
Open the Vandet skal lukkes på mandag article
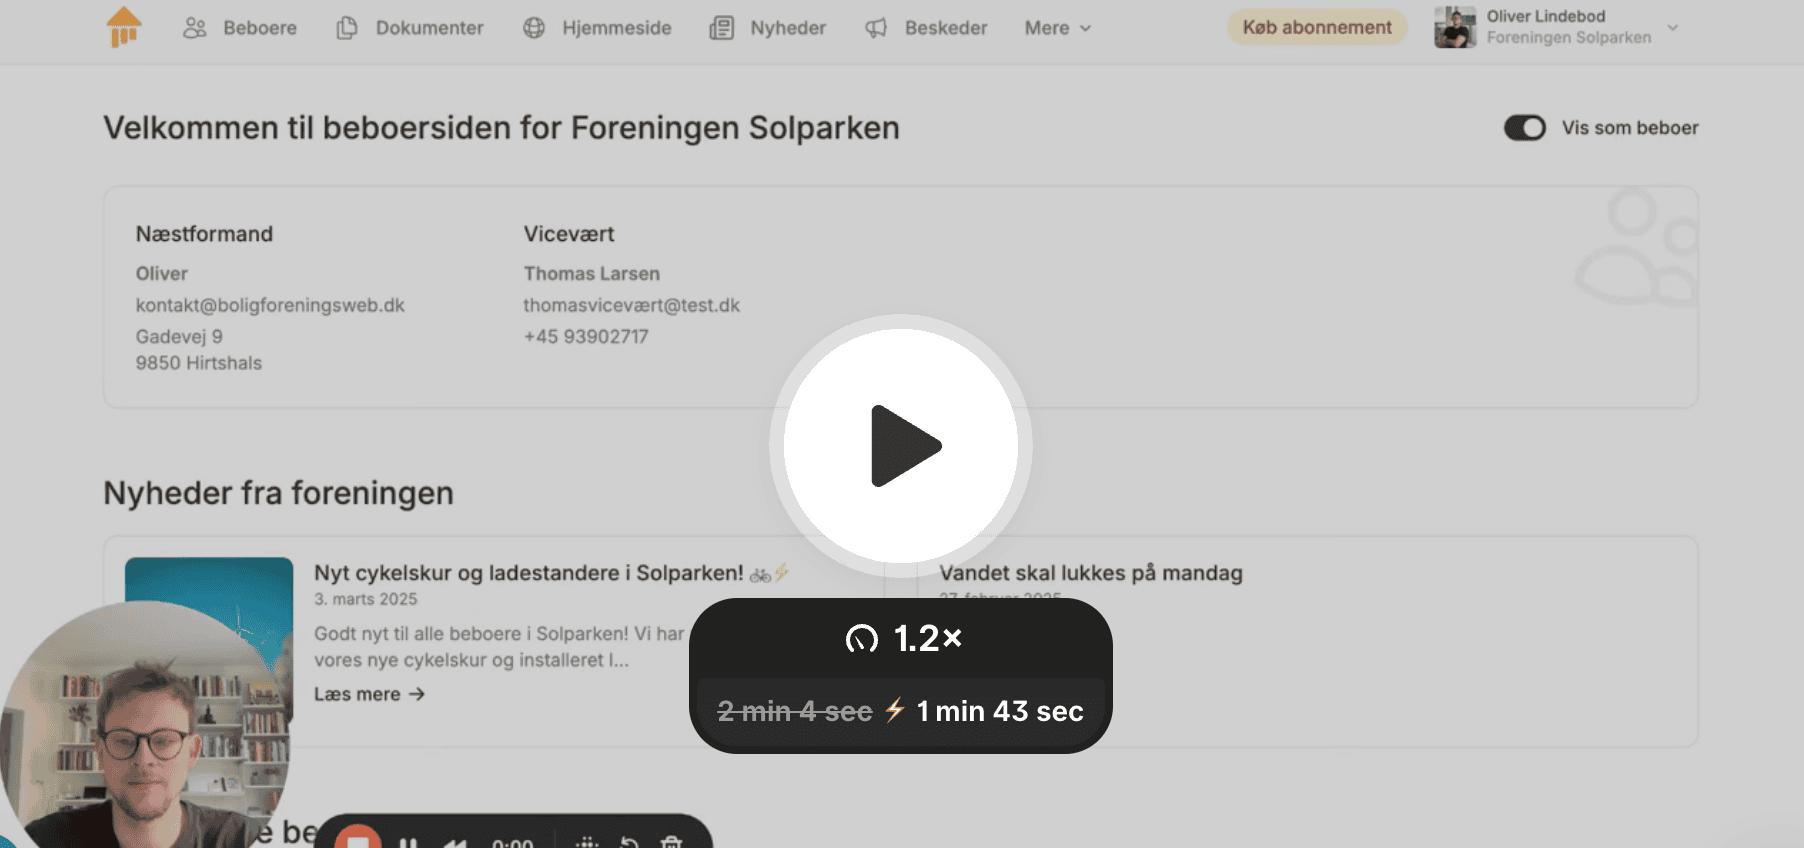click(x=1091, y=573)
